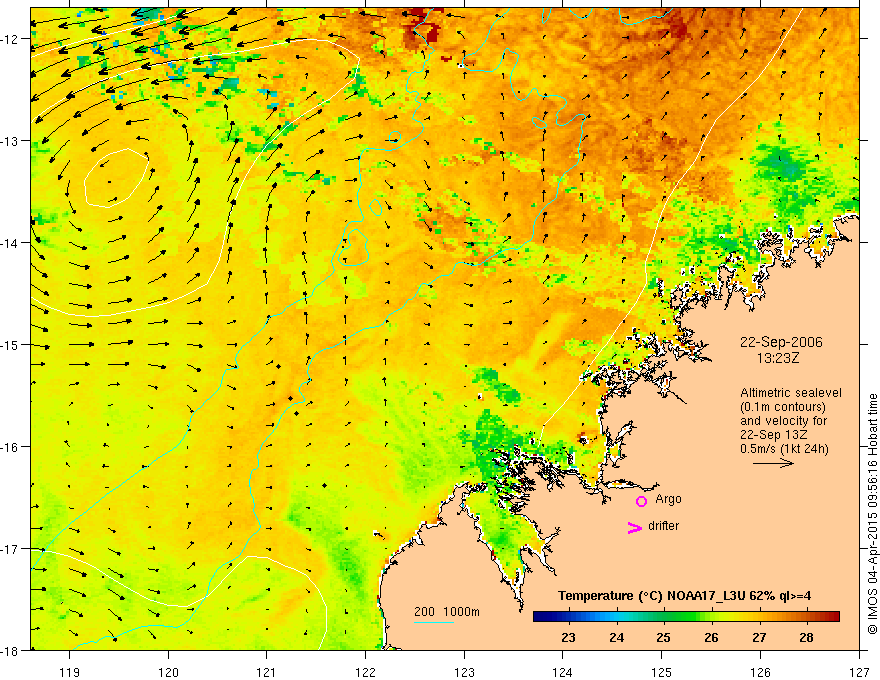Click longitude axis label 124

tap(562, 672)
